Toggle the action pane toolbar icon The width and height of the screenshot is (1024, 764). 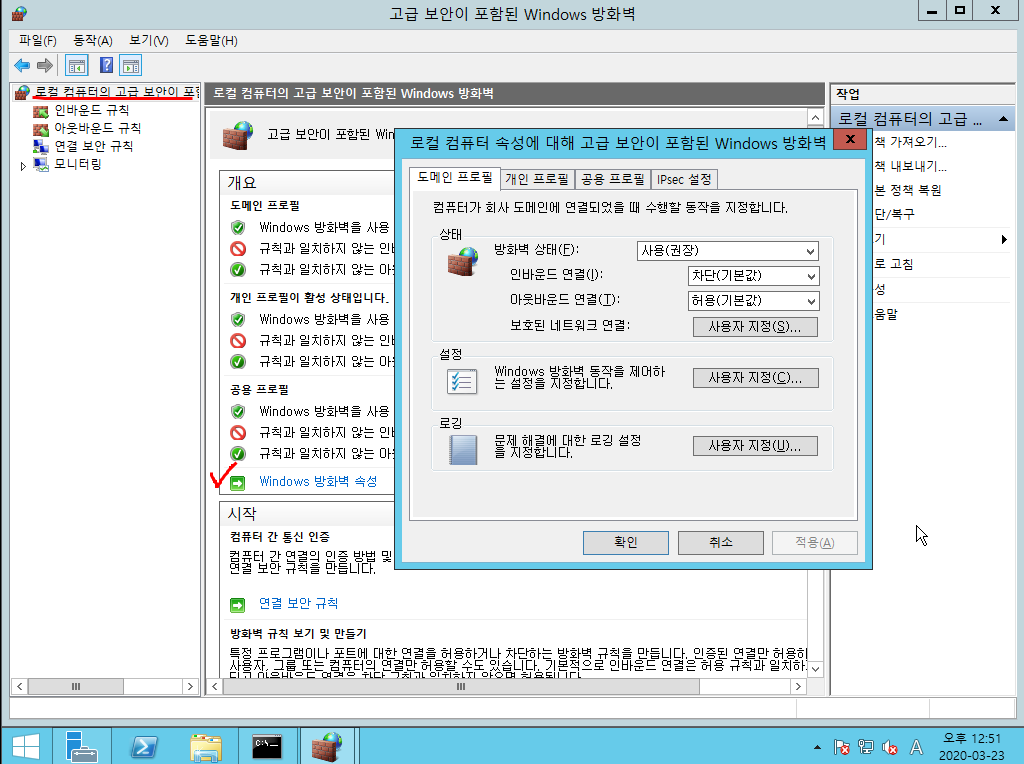tap(131, 66)
